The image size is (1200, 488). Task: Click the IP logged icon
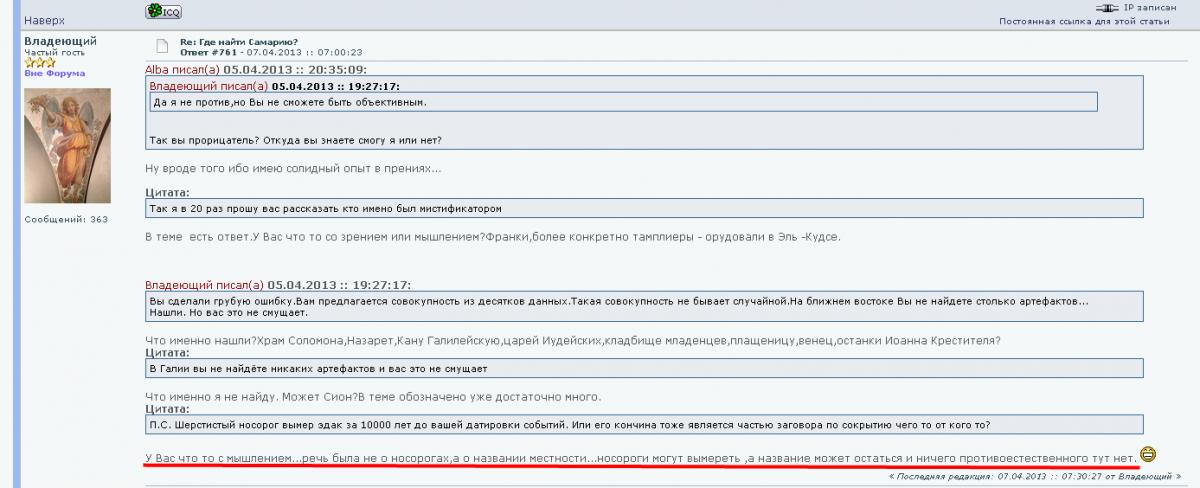(1107, 7)
